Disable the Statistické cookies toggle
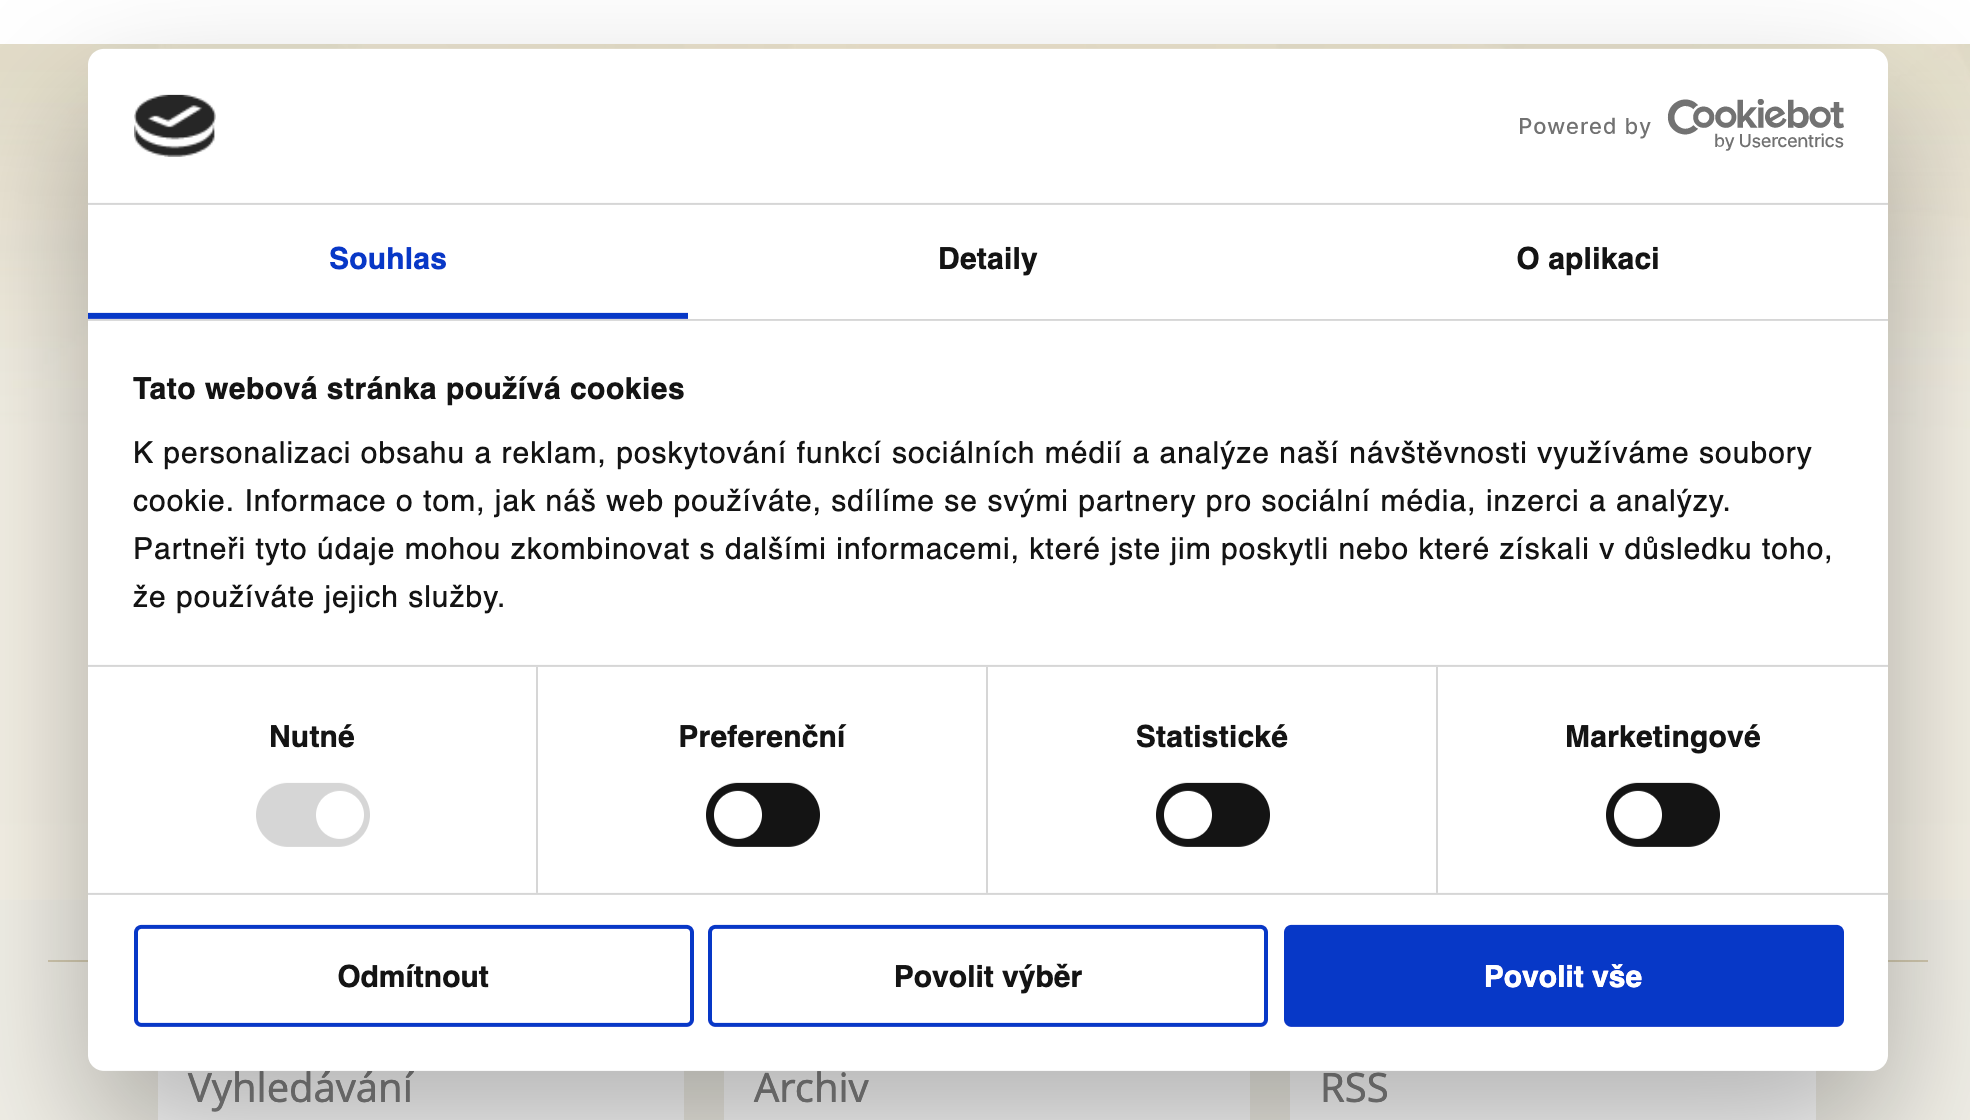This screenshot has height=1120, width=1970. (x=1213, y=815)
